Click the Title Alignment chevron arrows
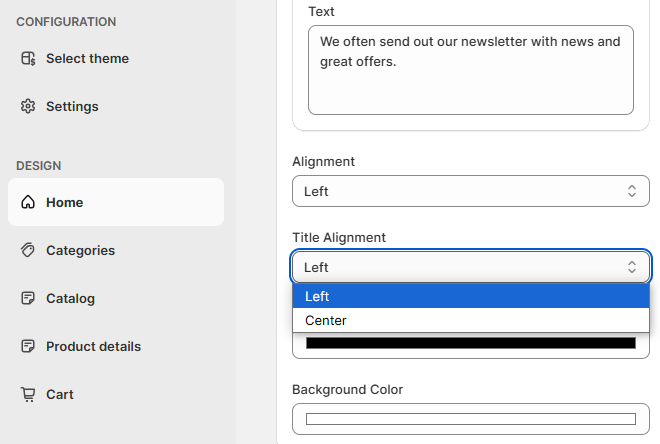This screenshot has width=660, height=444. [632, 267]
